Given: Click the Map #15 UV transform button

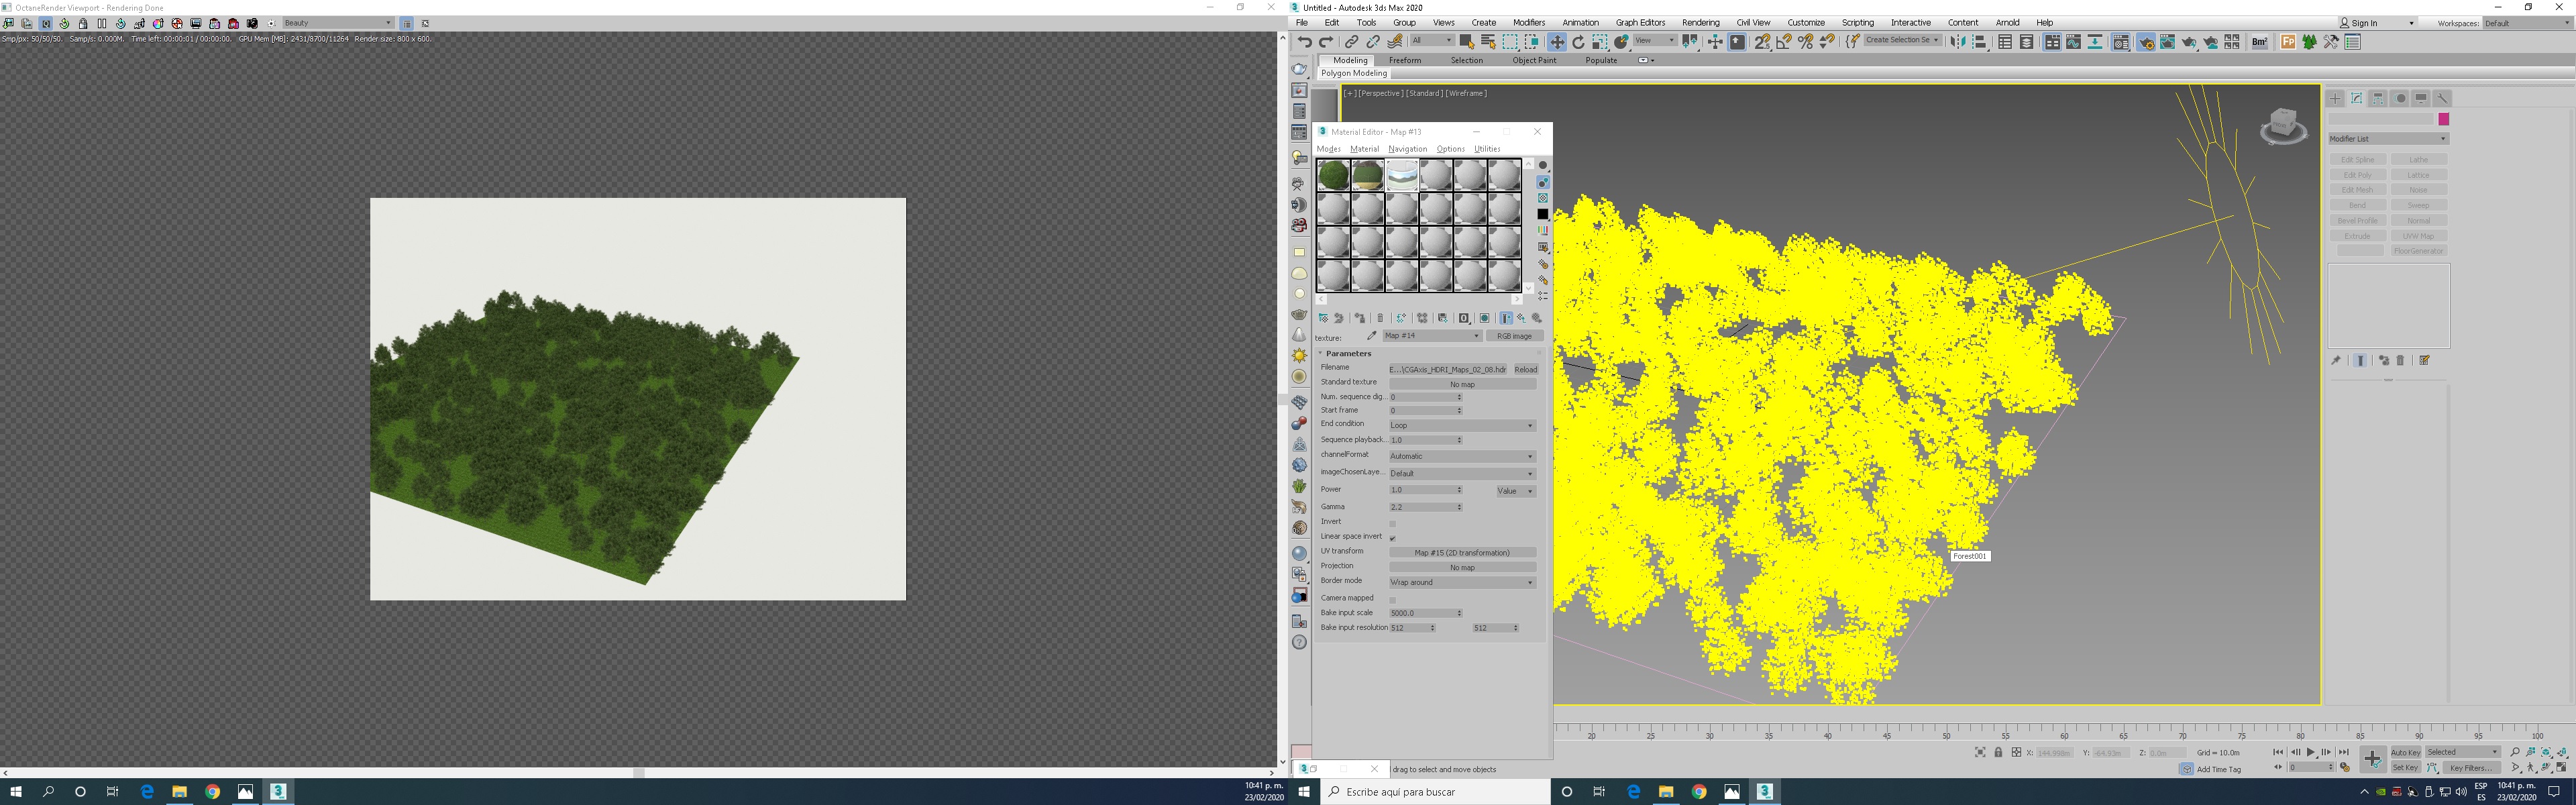Looking at the screenshot, I should [x=1461, y=552].
